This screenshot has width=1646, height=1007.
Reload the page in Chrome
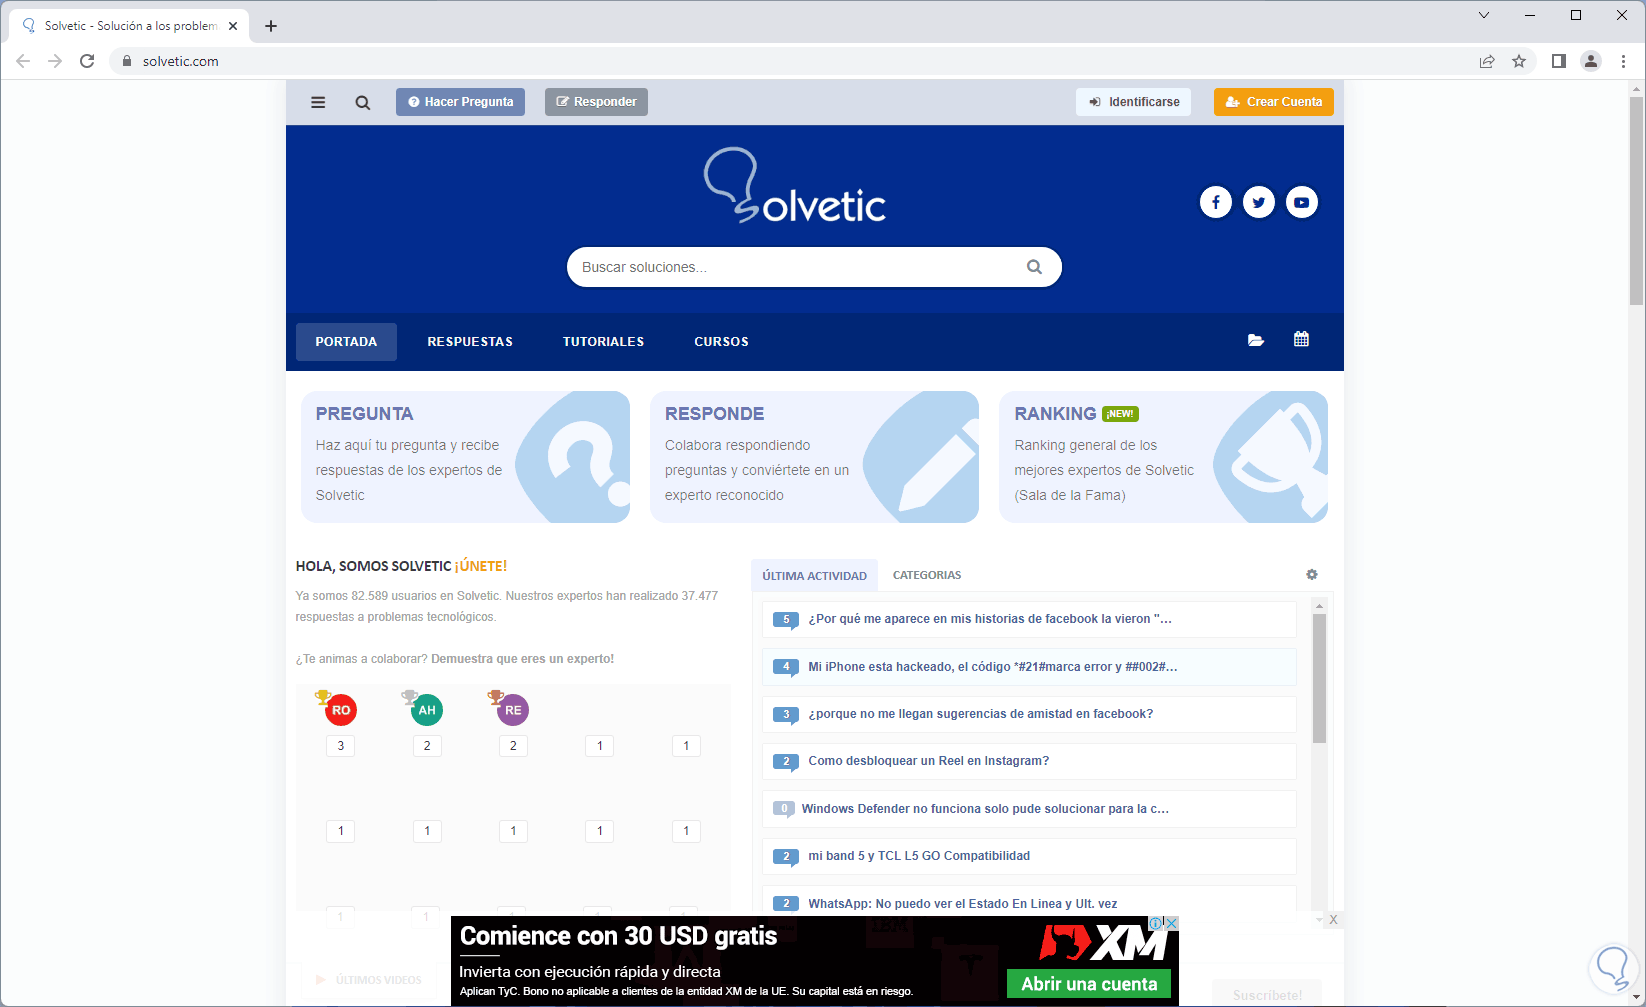pyautogui.click(x=87, y=61)
